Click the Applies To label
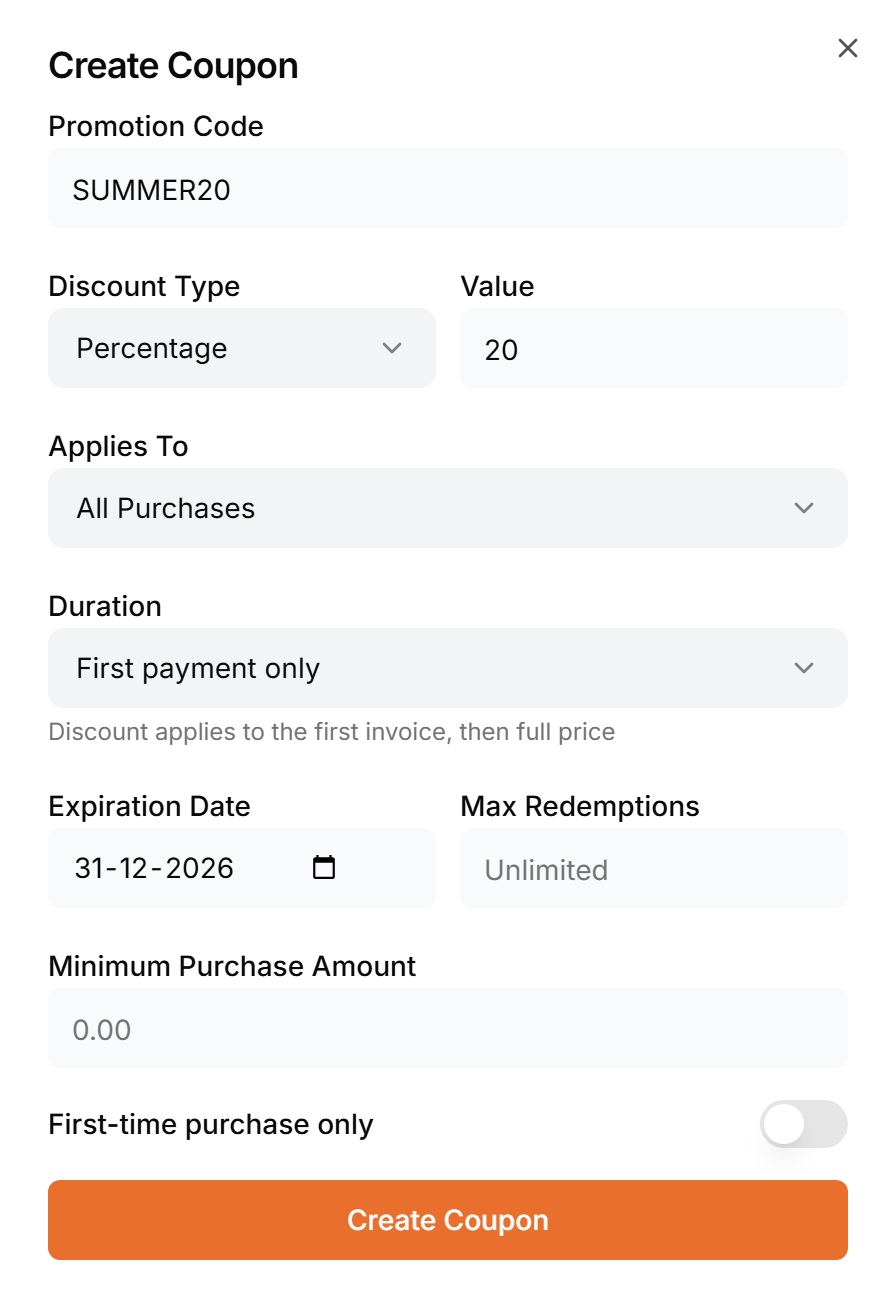Viewport: 896px width, 1308px height. [118, 446]
